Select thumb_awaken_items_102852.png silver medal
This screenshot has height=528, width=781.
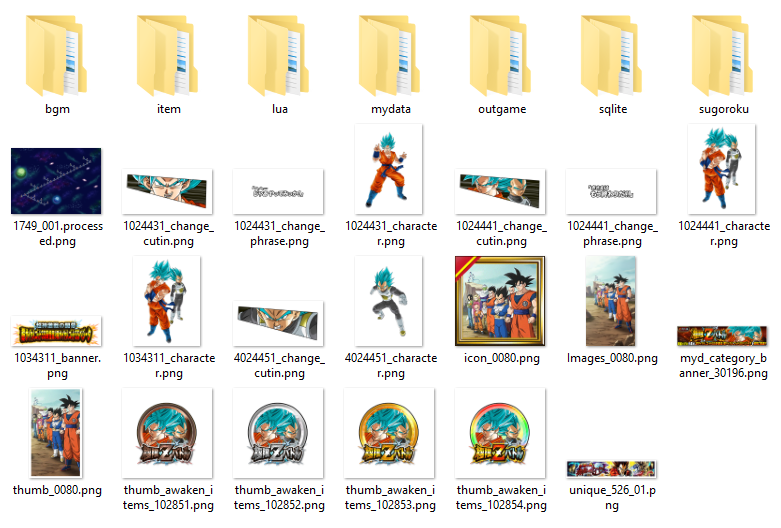[x=278, y=433]
